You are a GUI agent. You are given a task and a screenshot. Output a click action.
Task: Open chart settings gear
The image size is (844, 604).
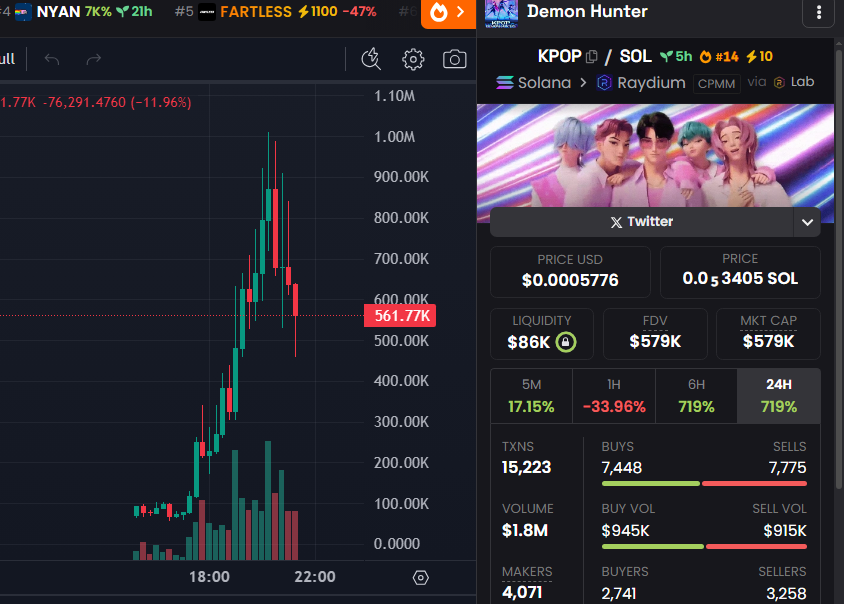click(x=413, y=59)
